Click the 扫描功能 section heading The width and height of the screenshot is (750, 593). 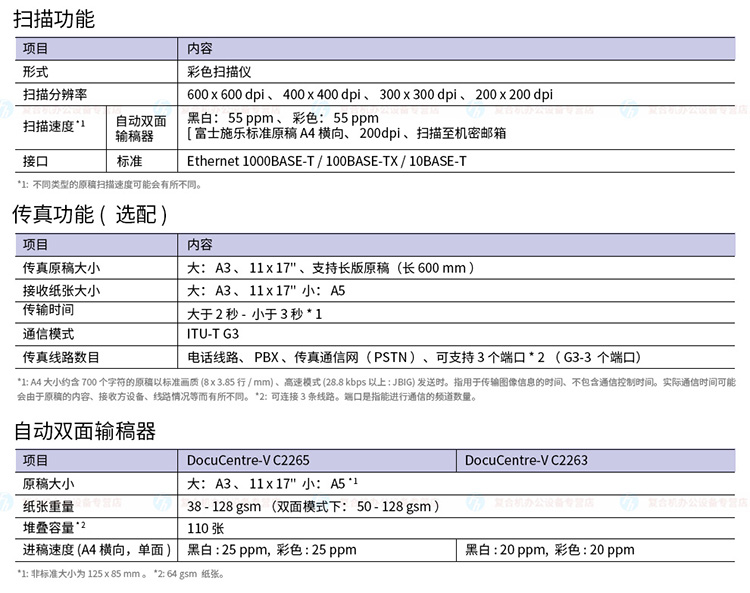54,19
